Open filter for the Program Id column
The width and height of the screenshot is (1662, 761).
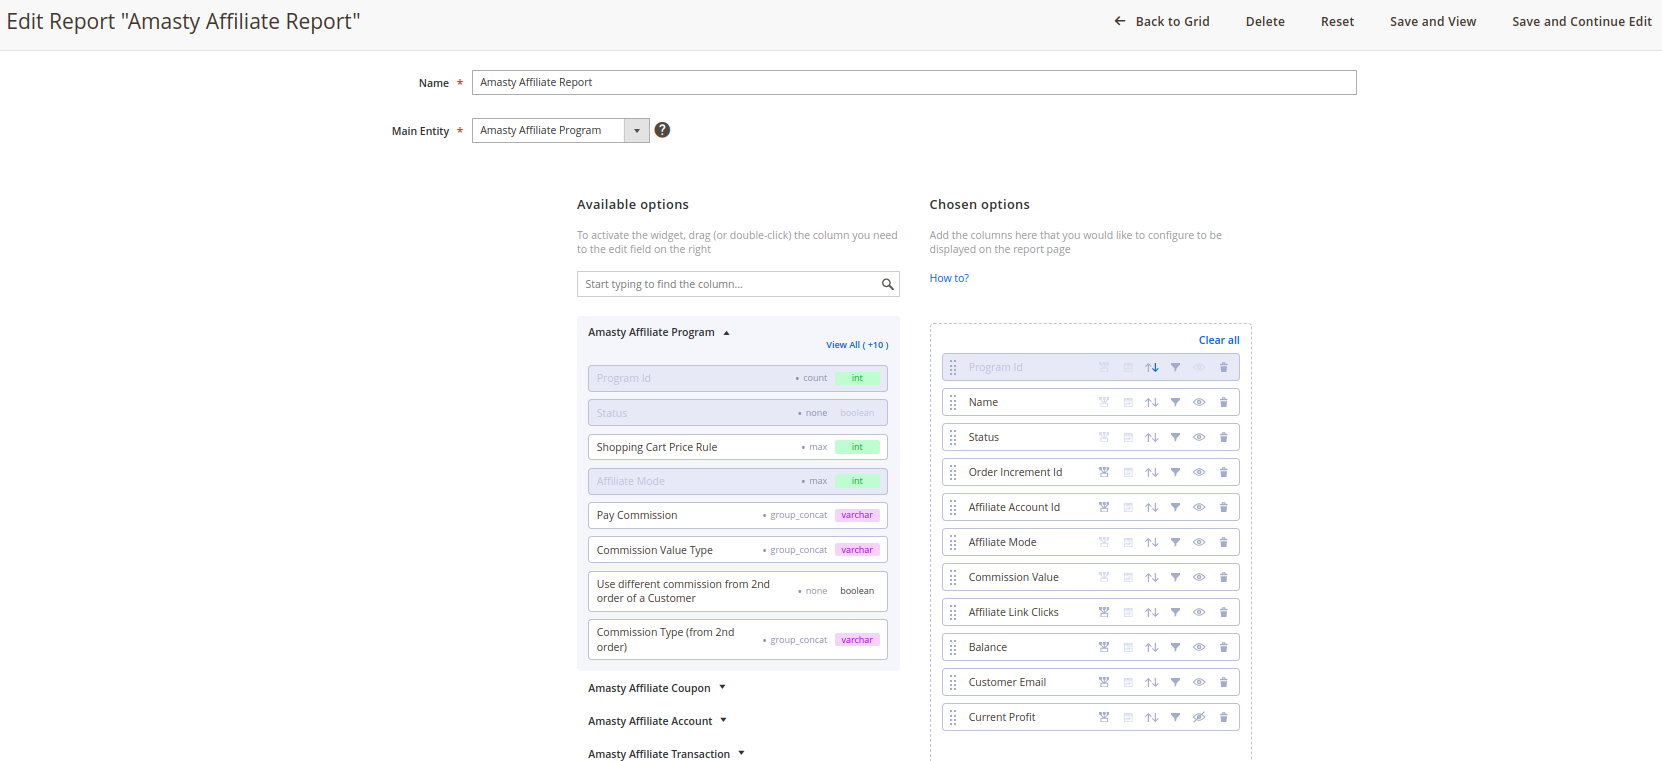[1175, 367]
